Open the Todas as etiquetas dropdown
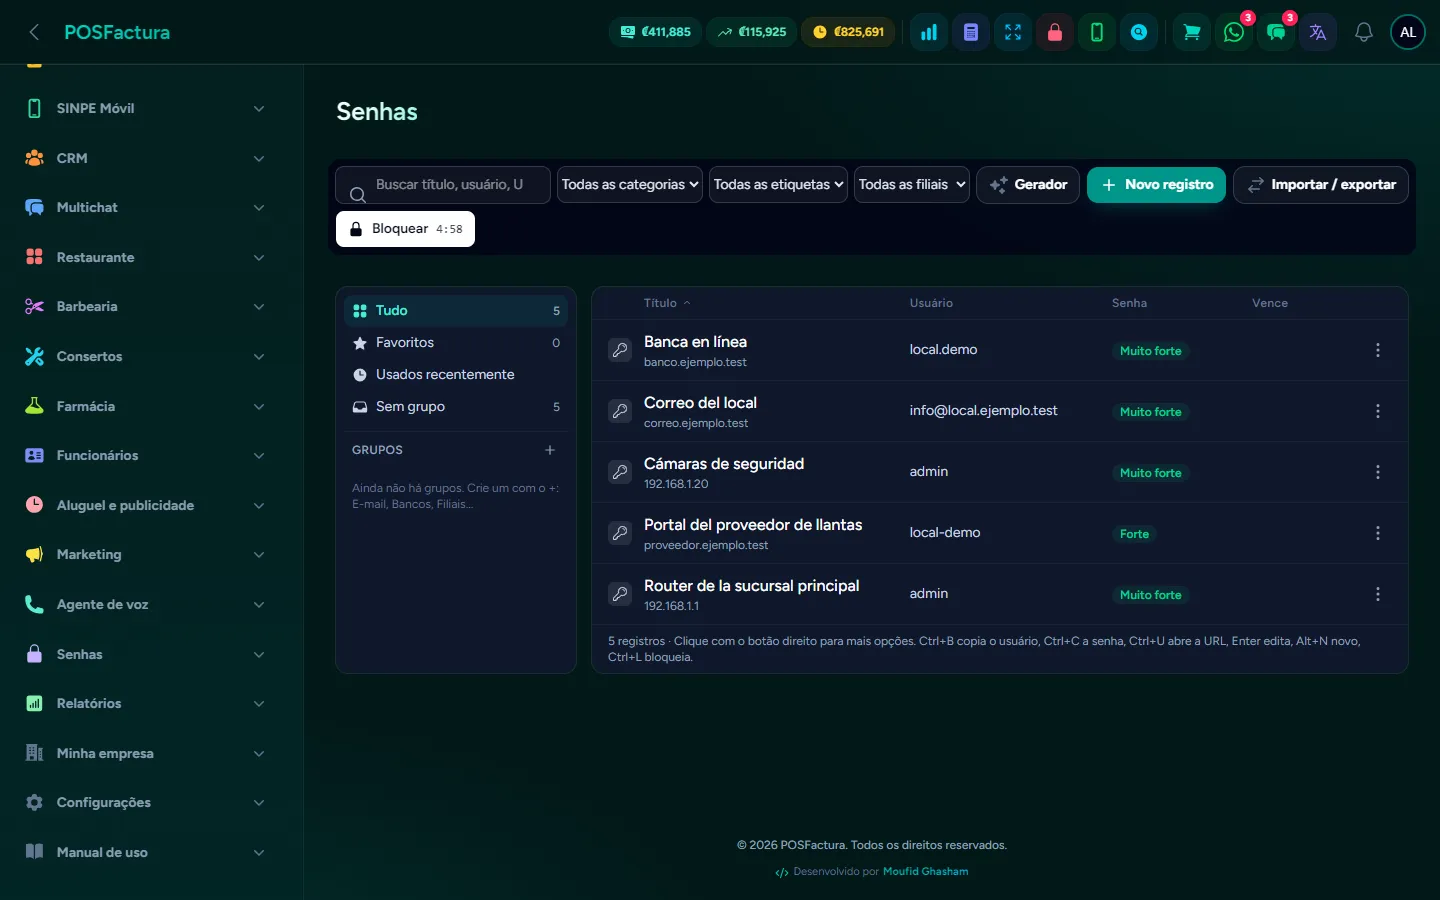The image size is (1440, 900). pos(779,184)
